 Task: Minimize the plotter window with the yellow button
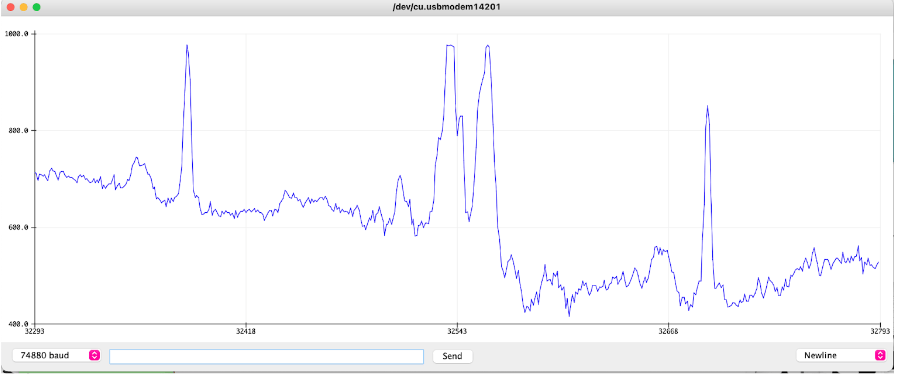pos(23,7)
